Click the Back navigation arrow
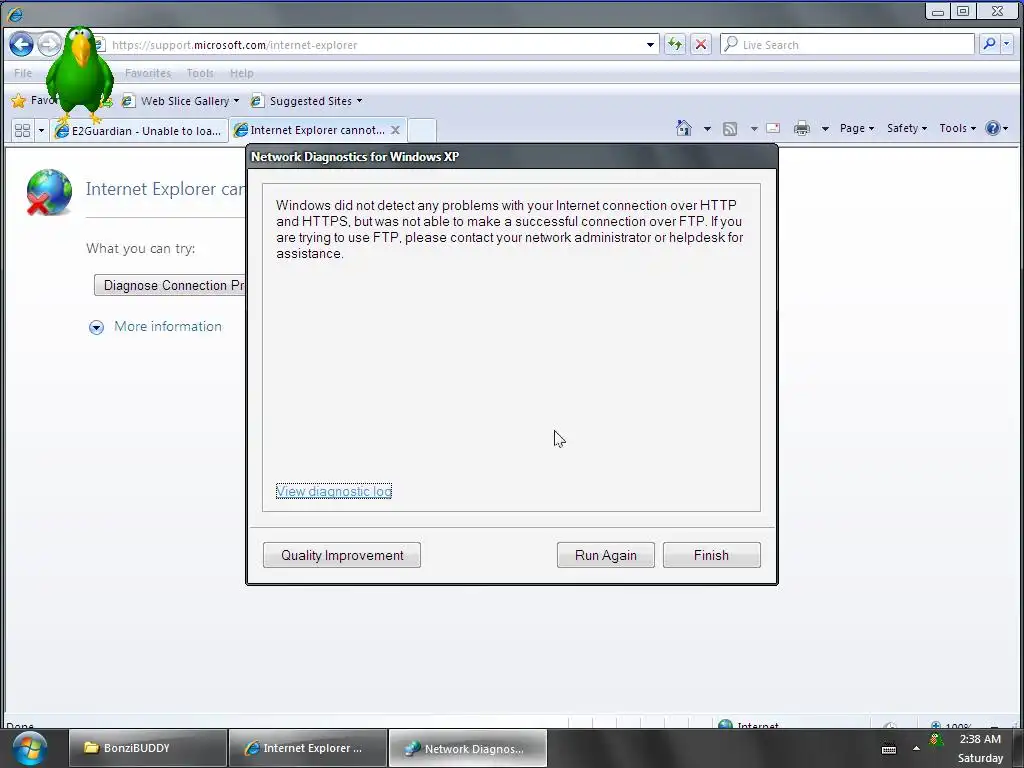The image size is (1024, 768). tap(21, 44)
